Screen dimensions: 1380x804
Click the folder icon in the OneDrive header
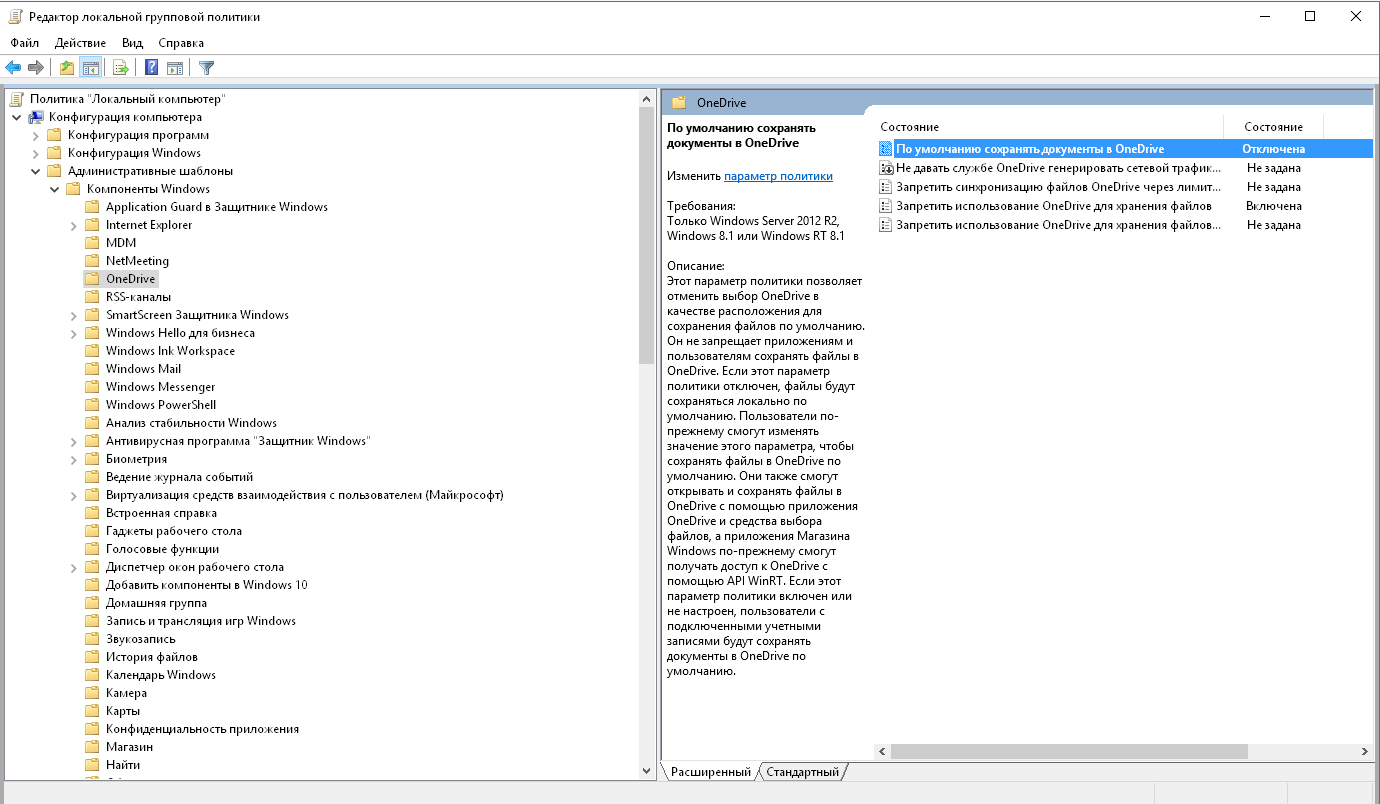pos(679,102)
